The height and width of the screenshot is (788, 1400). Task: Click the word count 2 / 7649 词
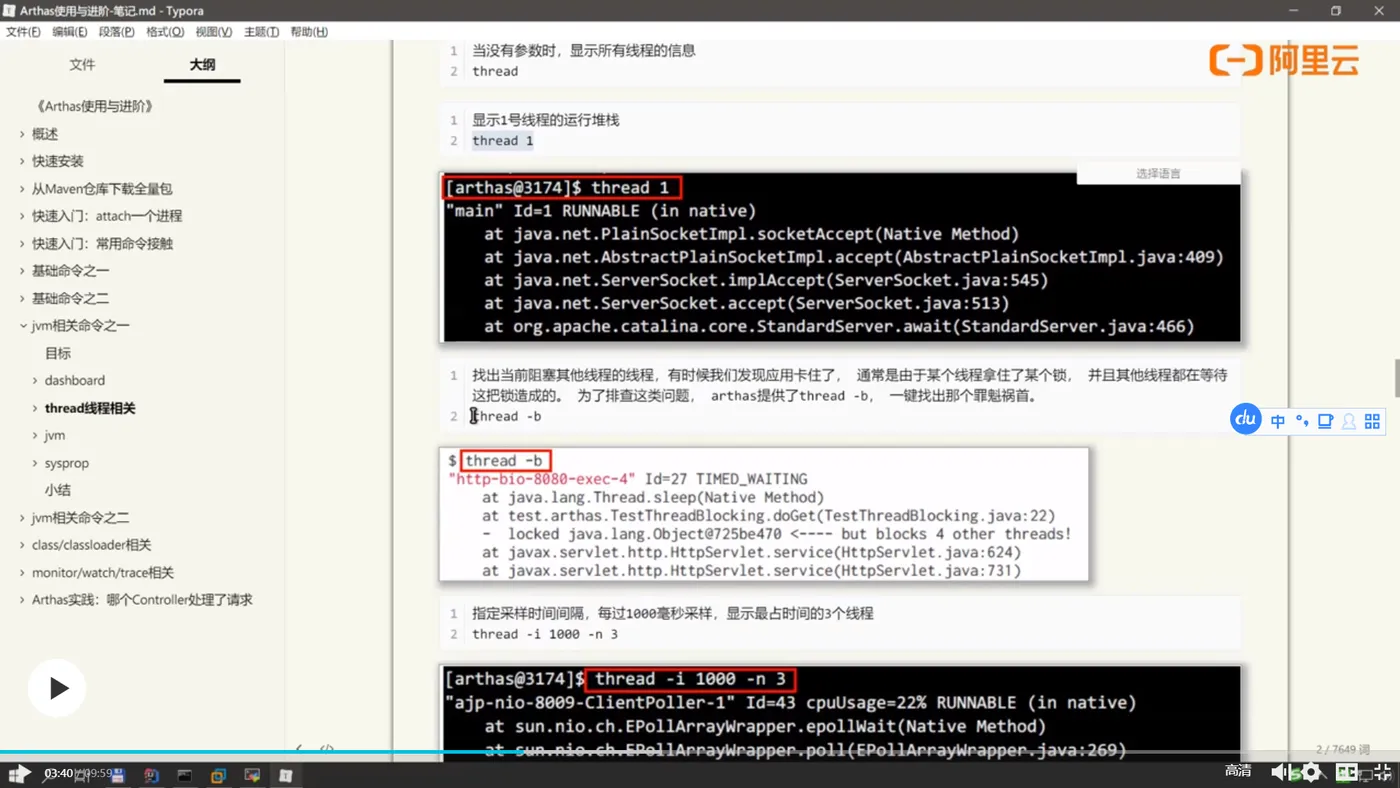point(1341,749)
